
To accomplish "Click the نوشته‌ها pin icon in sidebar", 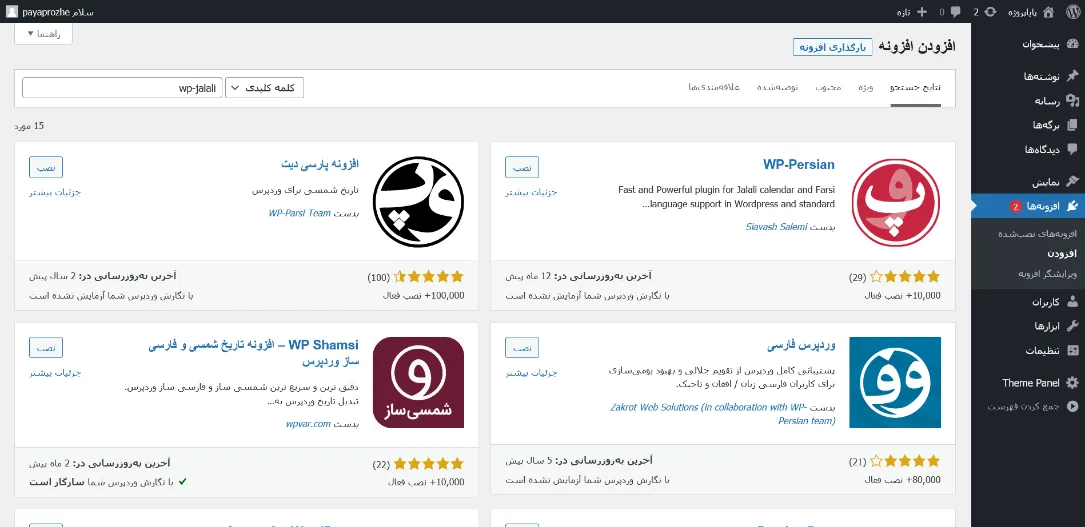I will pyautogui.click(x=1072, y=76).
